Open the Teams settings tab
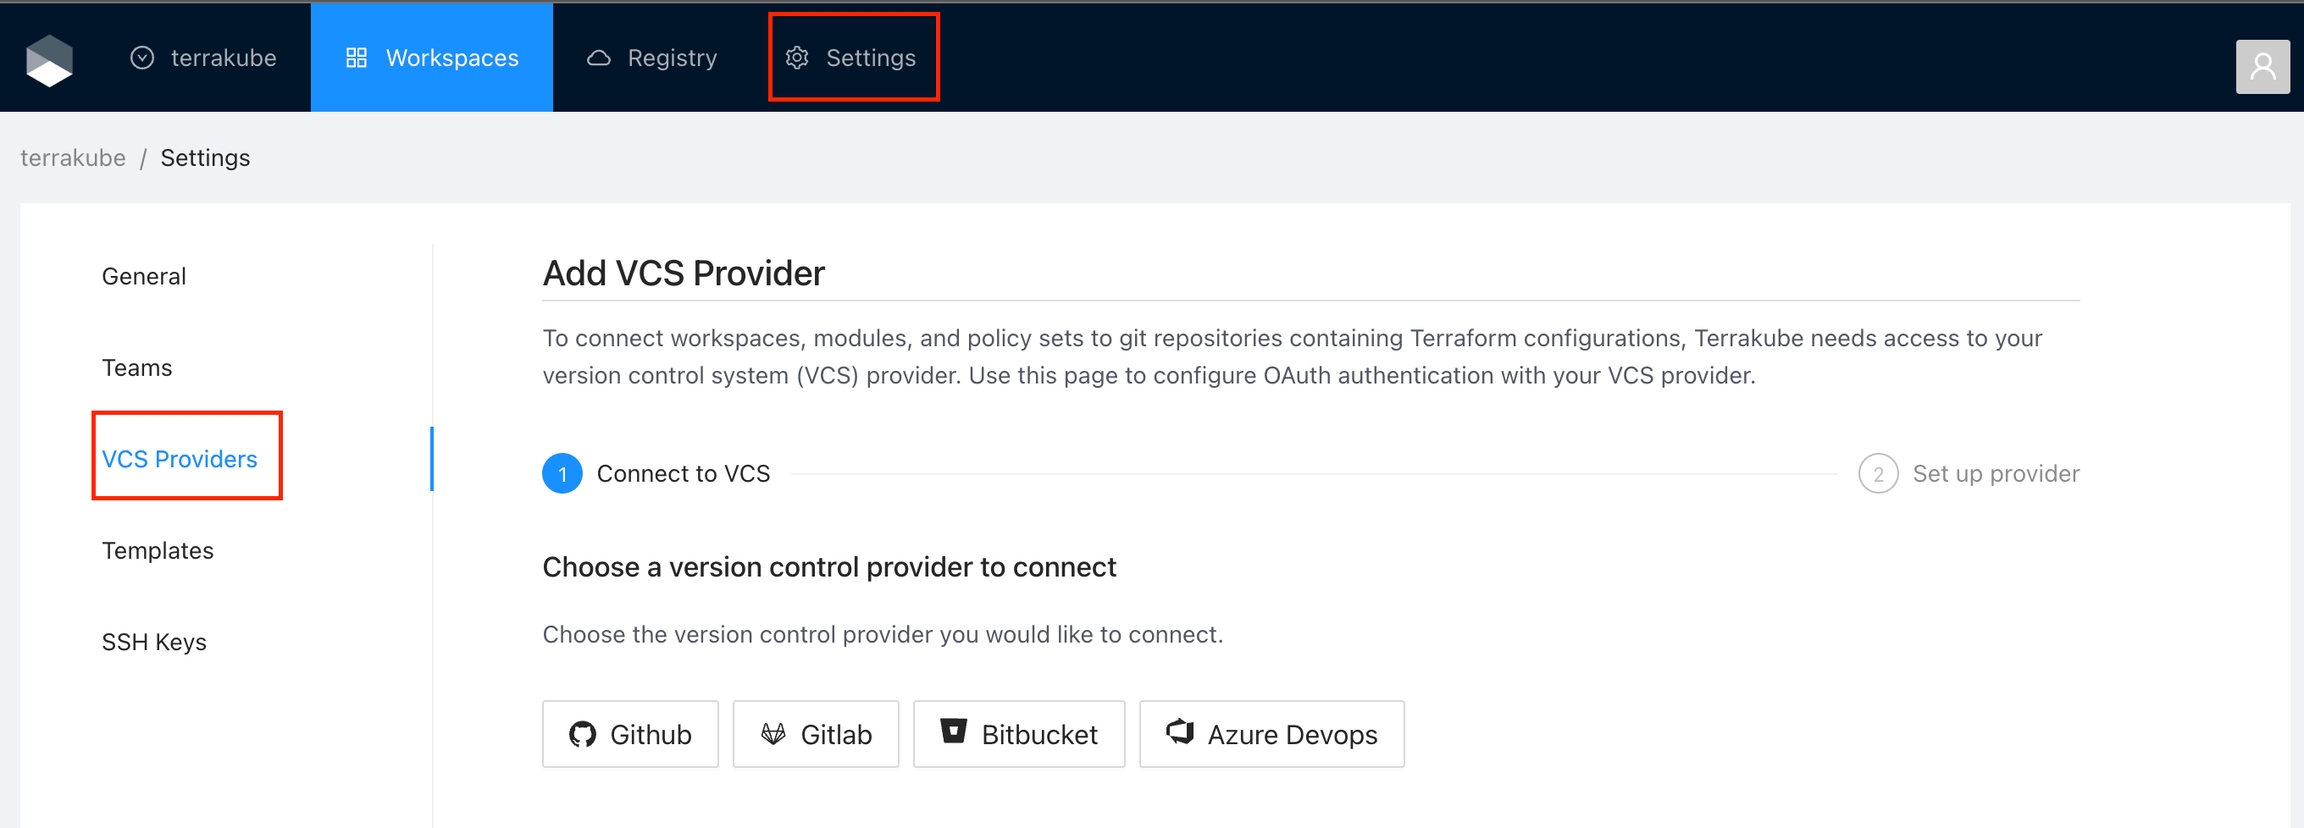This screenshot has height=828, width=2304. coord(137,368)
